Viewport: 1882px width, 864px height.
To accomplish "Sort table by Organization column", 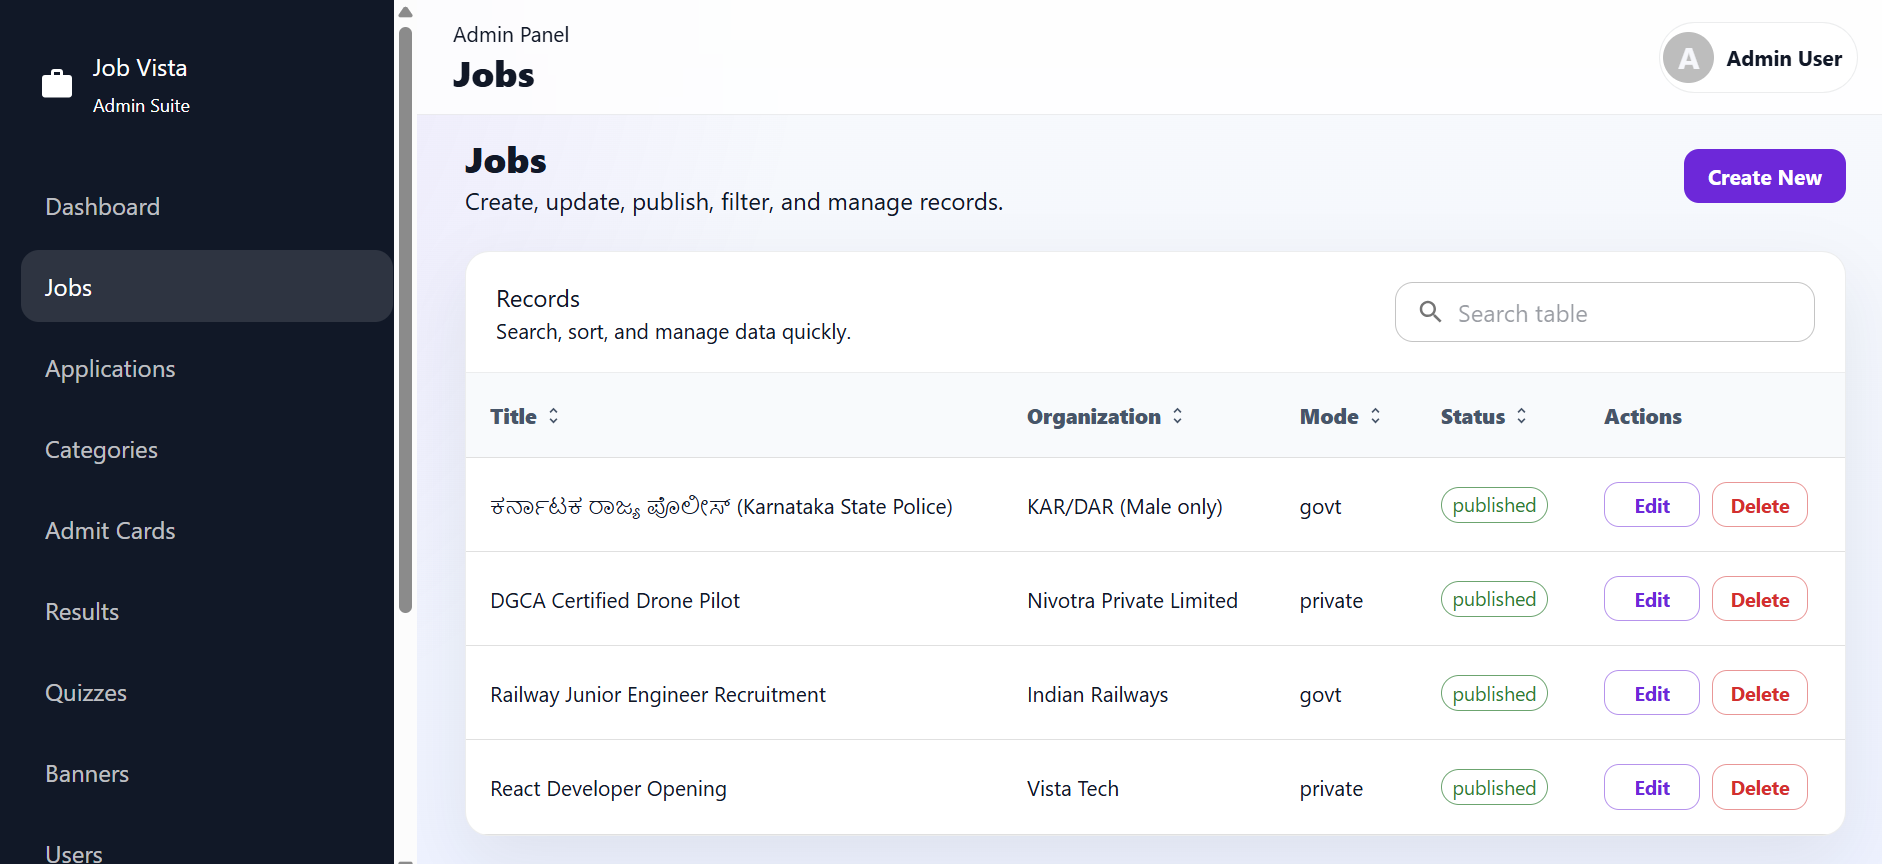I will [1104, 416].
